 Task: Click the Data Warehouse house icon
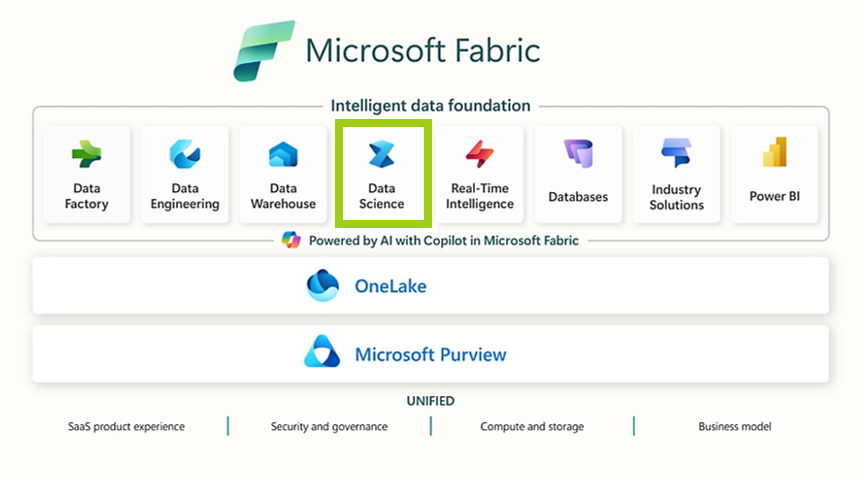283,155
